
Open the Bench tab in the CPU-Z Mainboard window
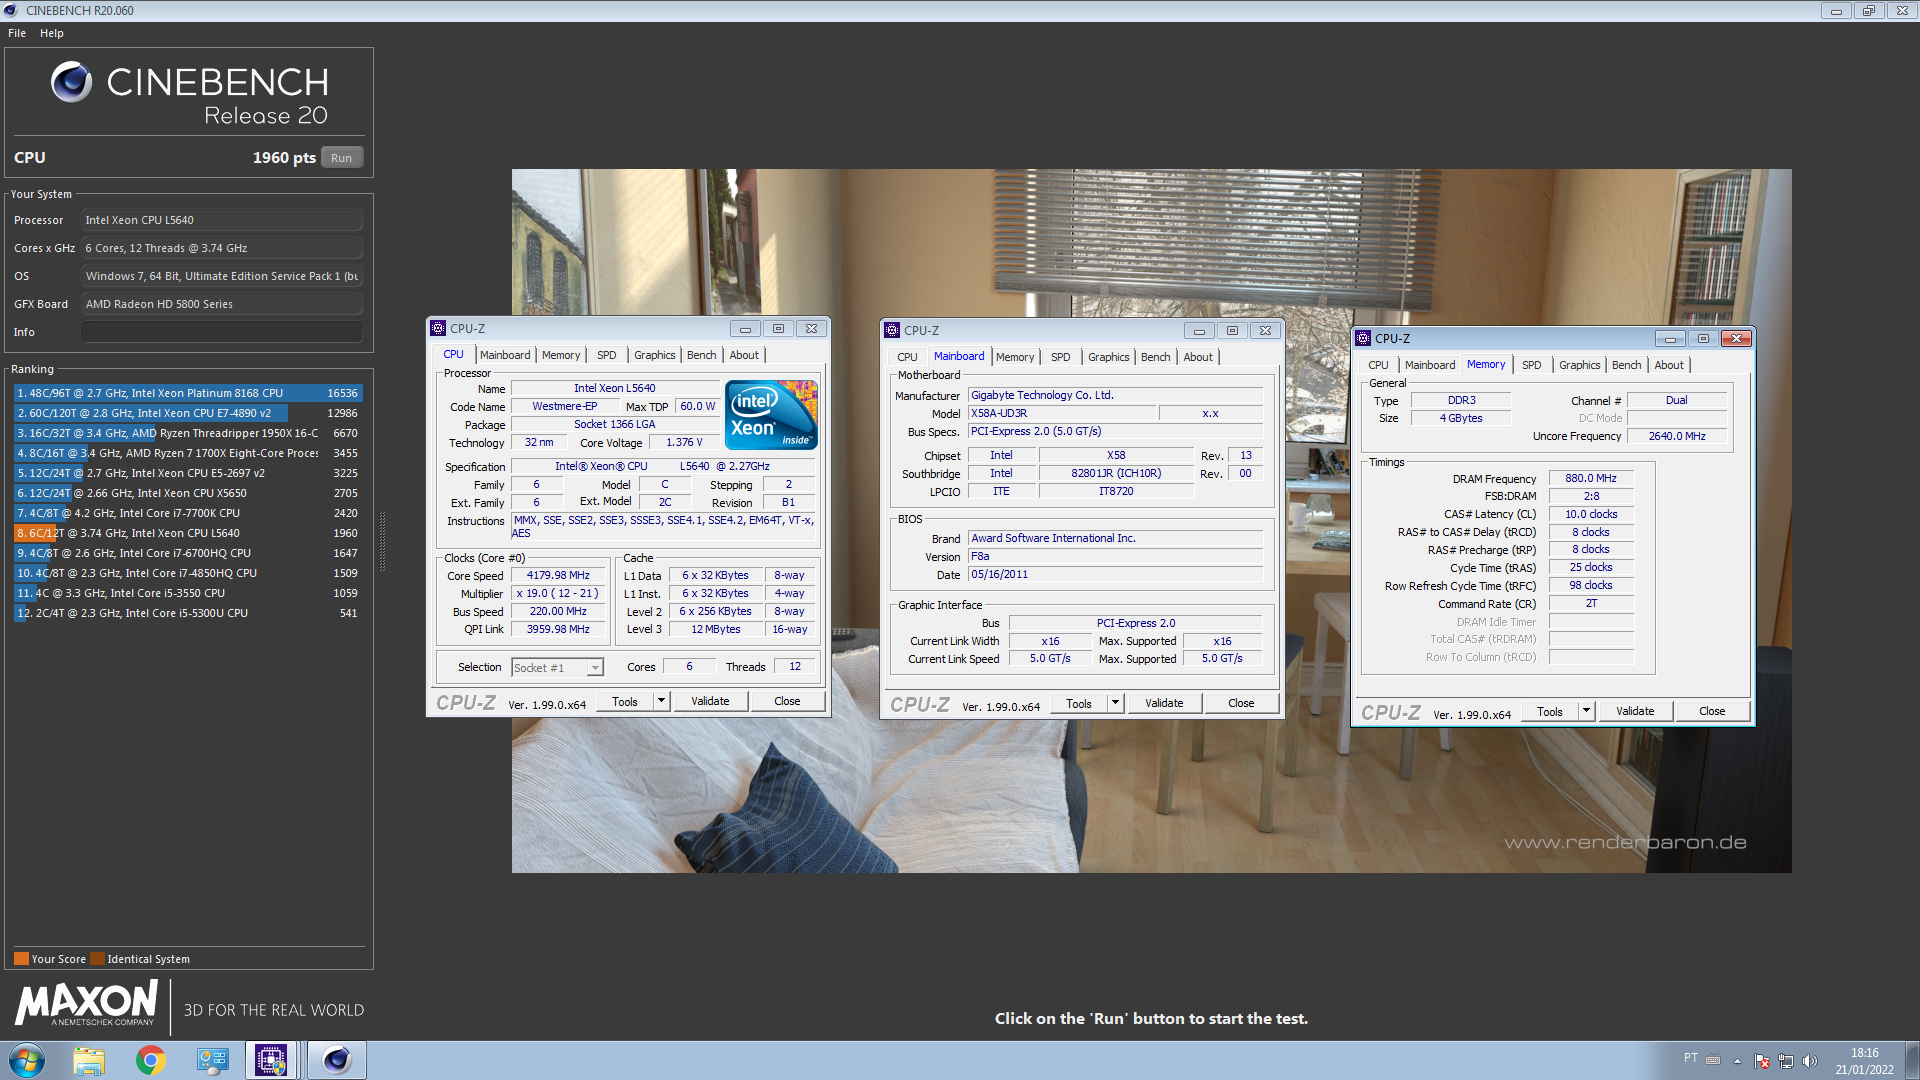coord(1156,357)
